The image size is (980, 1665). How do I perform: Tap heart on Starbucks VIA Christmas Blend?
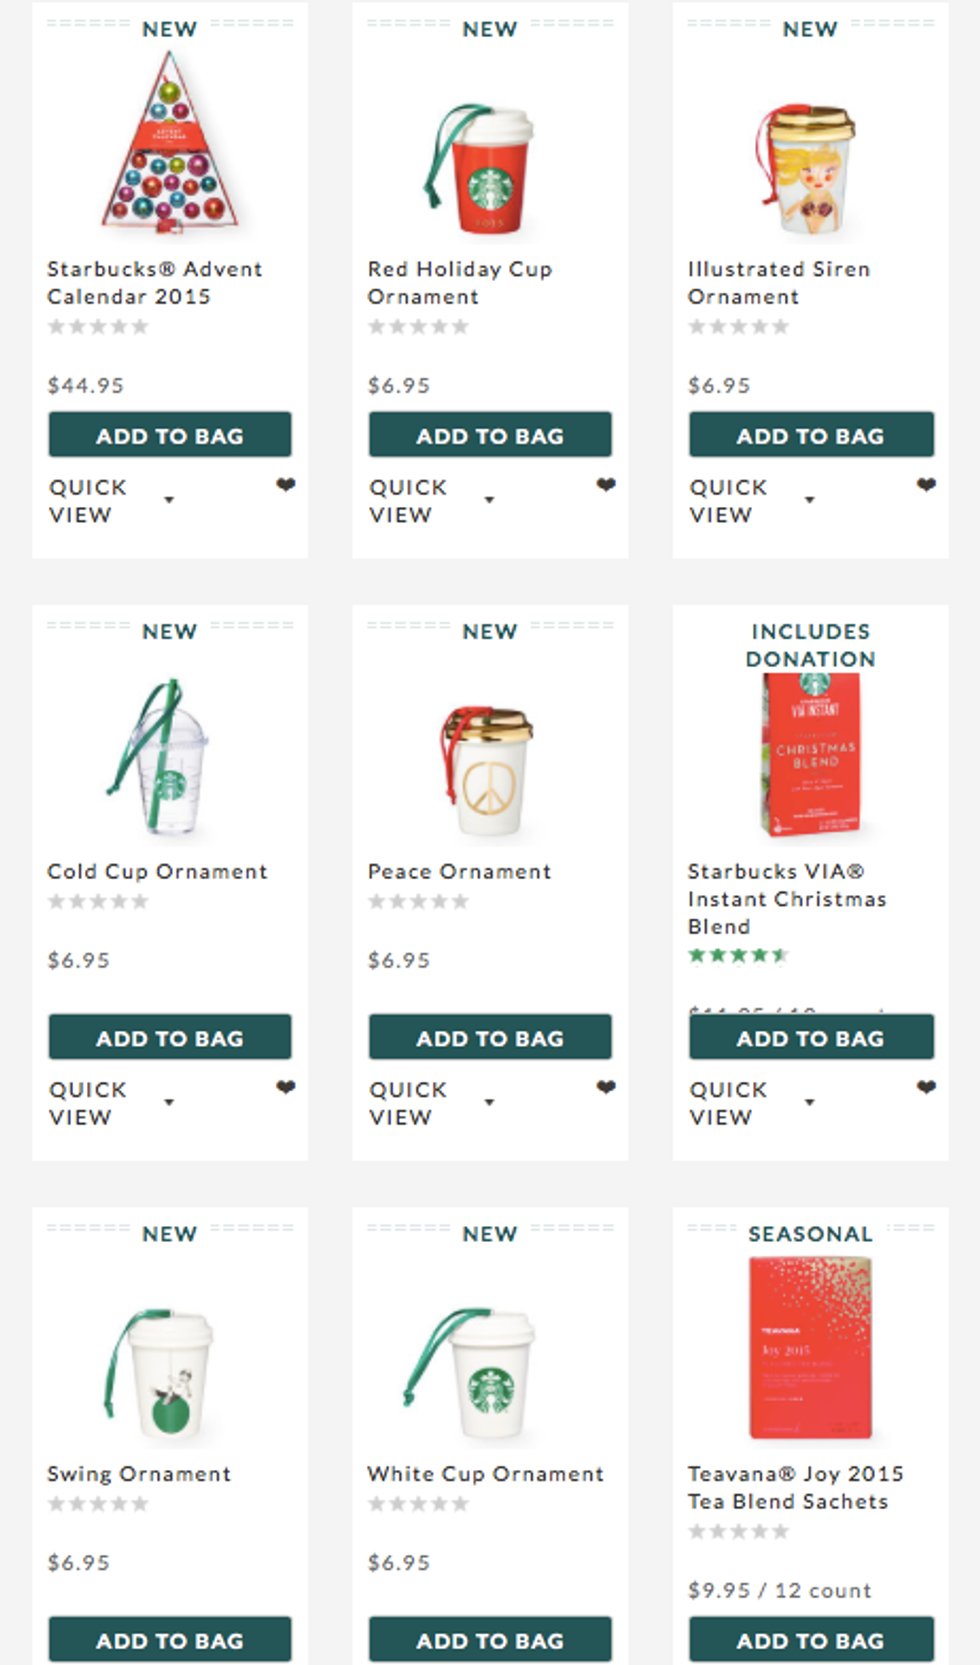point(926,1087)
